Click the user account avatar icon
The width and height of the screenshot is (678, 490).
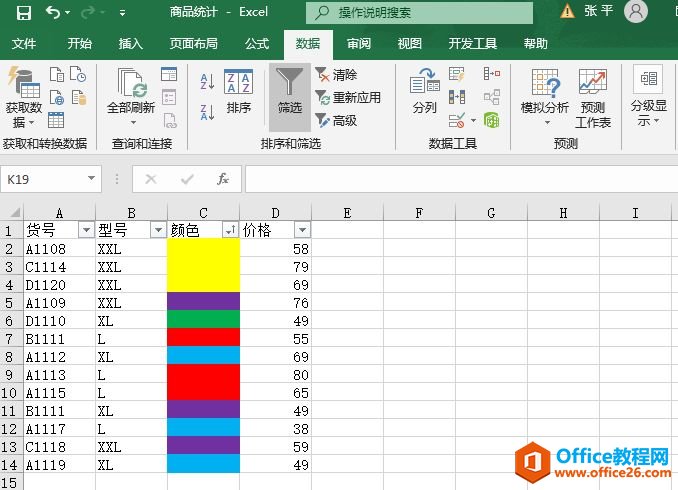click(636, 11)
